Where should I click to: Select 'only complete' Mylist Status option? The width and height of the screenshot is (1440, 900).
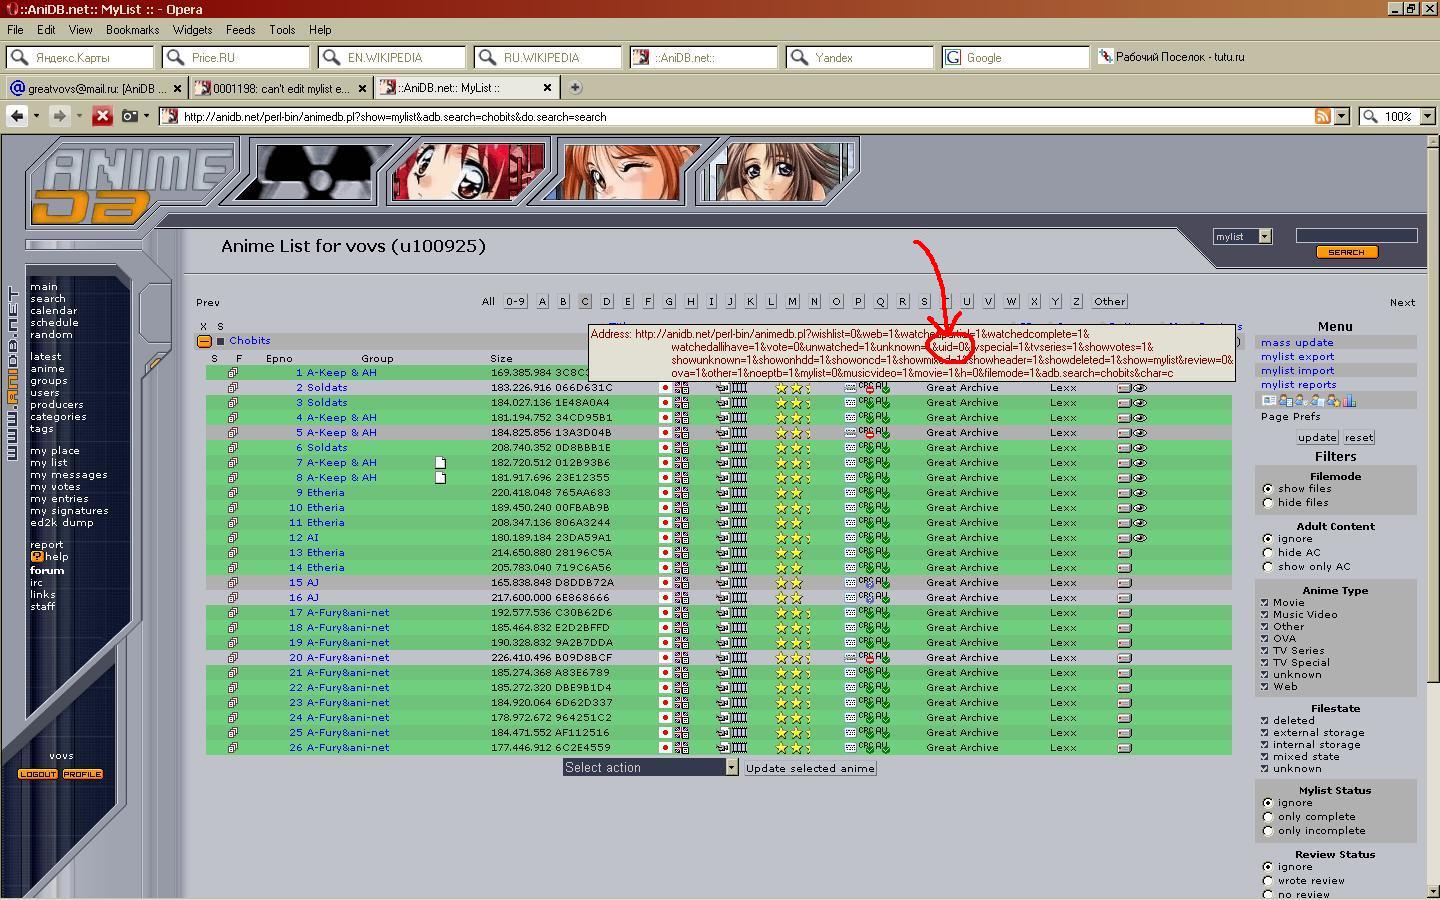tap(1268, 817)
